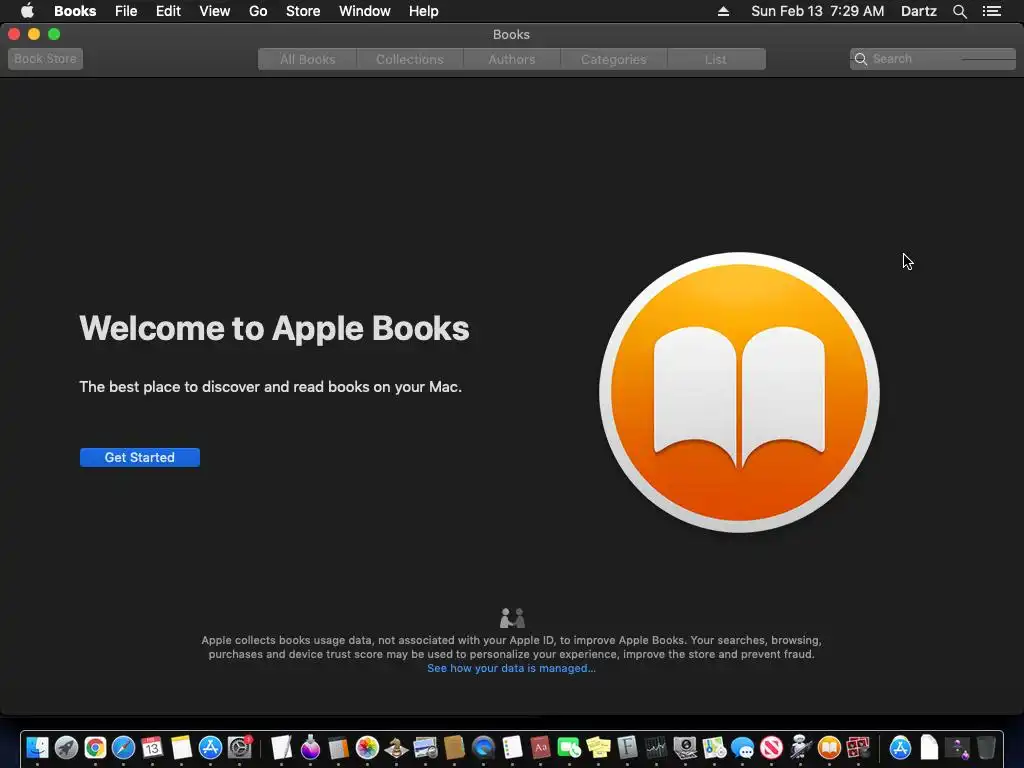Open the Dartz user menu
1024x768 pixels.
coord(918,11)
